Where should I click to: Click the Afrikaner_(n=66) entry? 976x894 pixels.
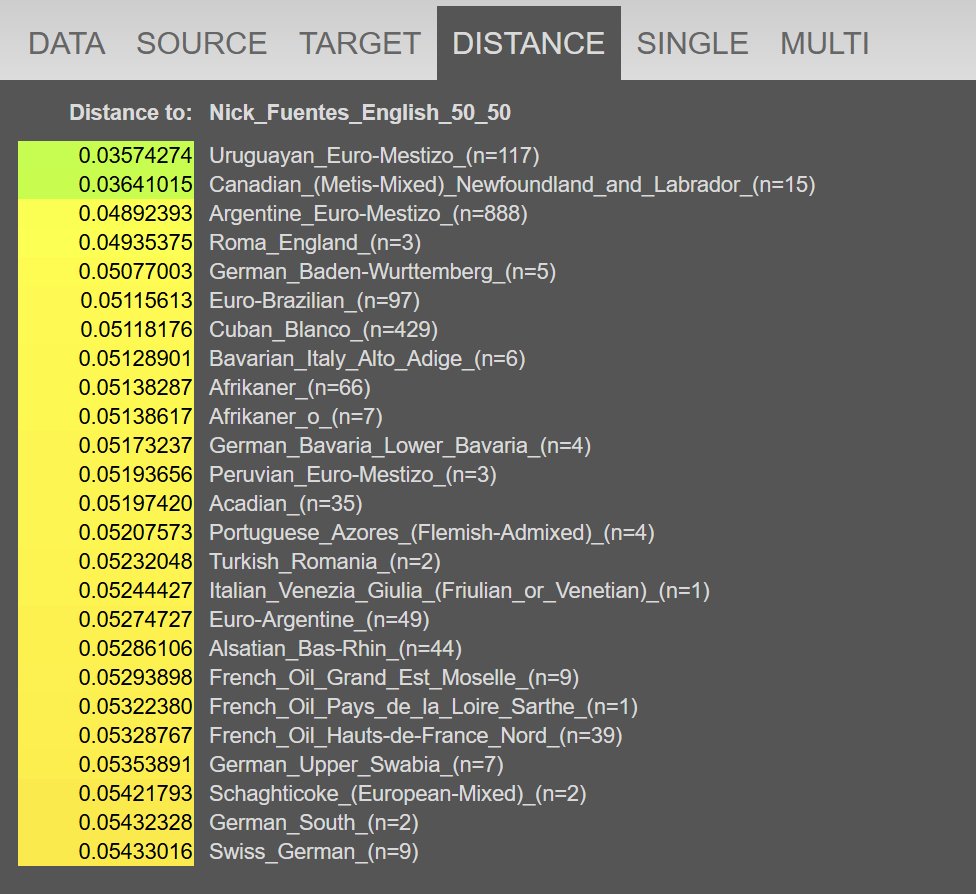click(x=290, y=388)
